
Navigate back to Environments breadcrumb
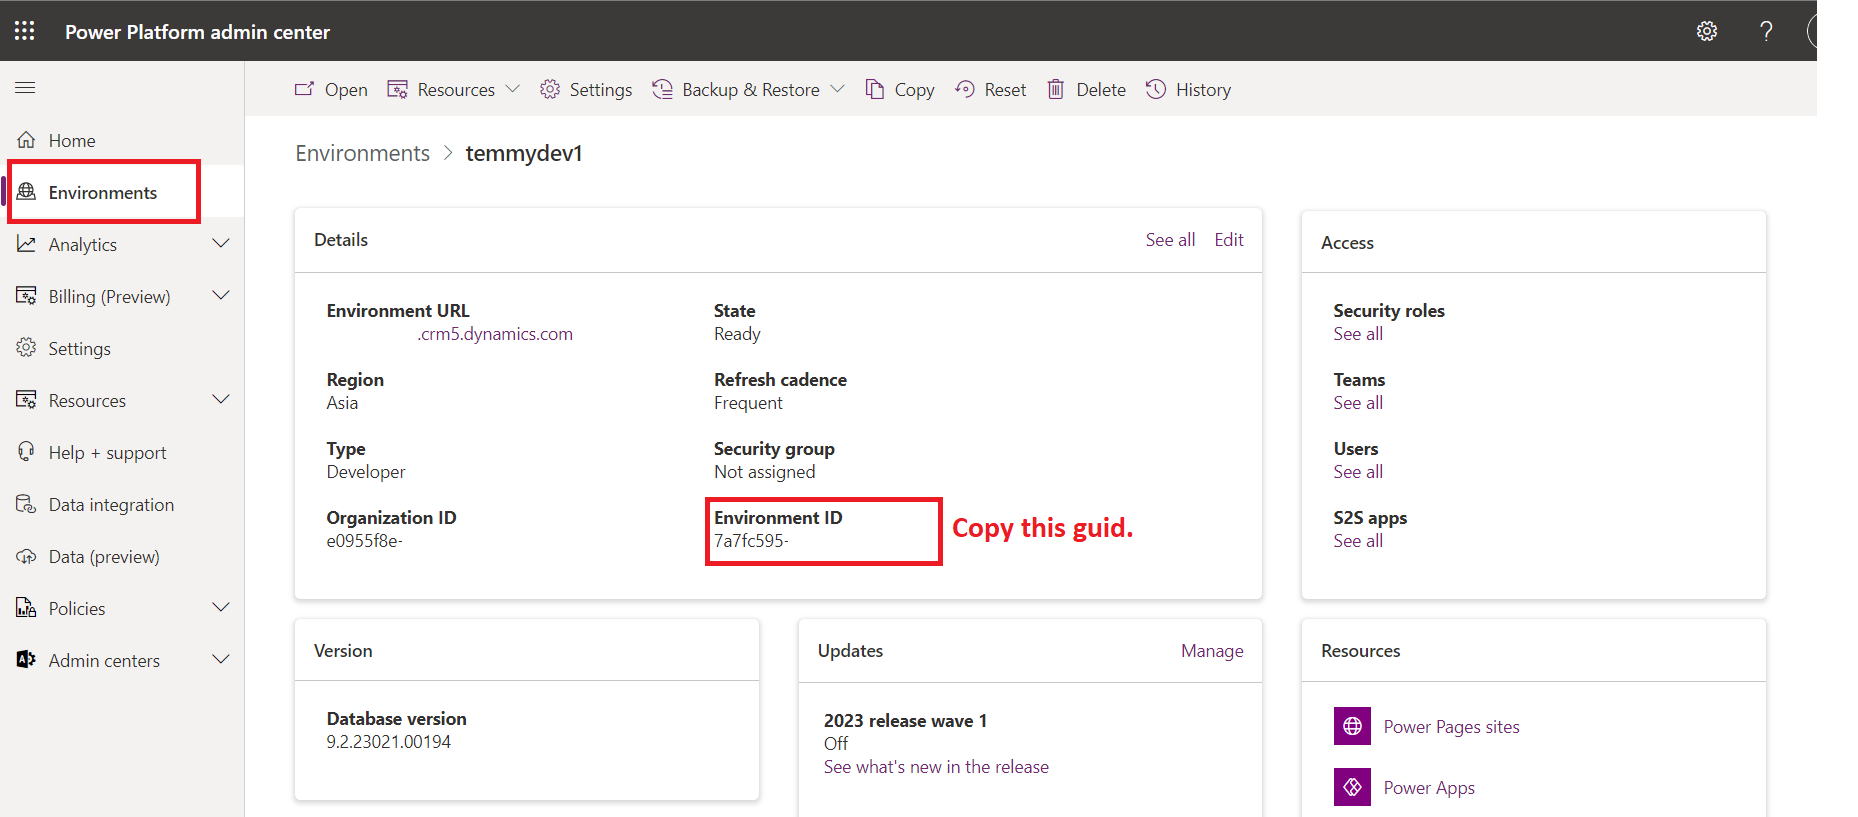click(x=362, y=153)
